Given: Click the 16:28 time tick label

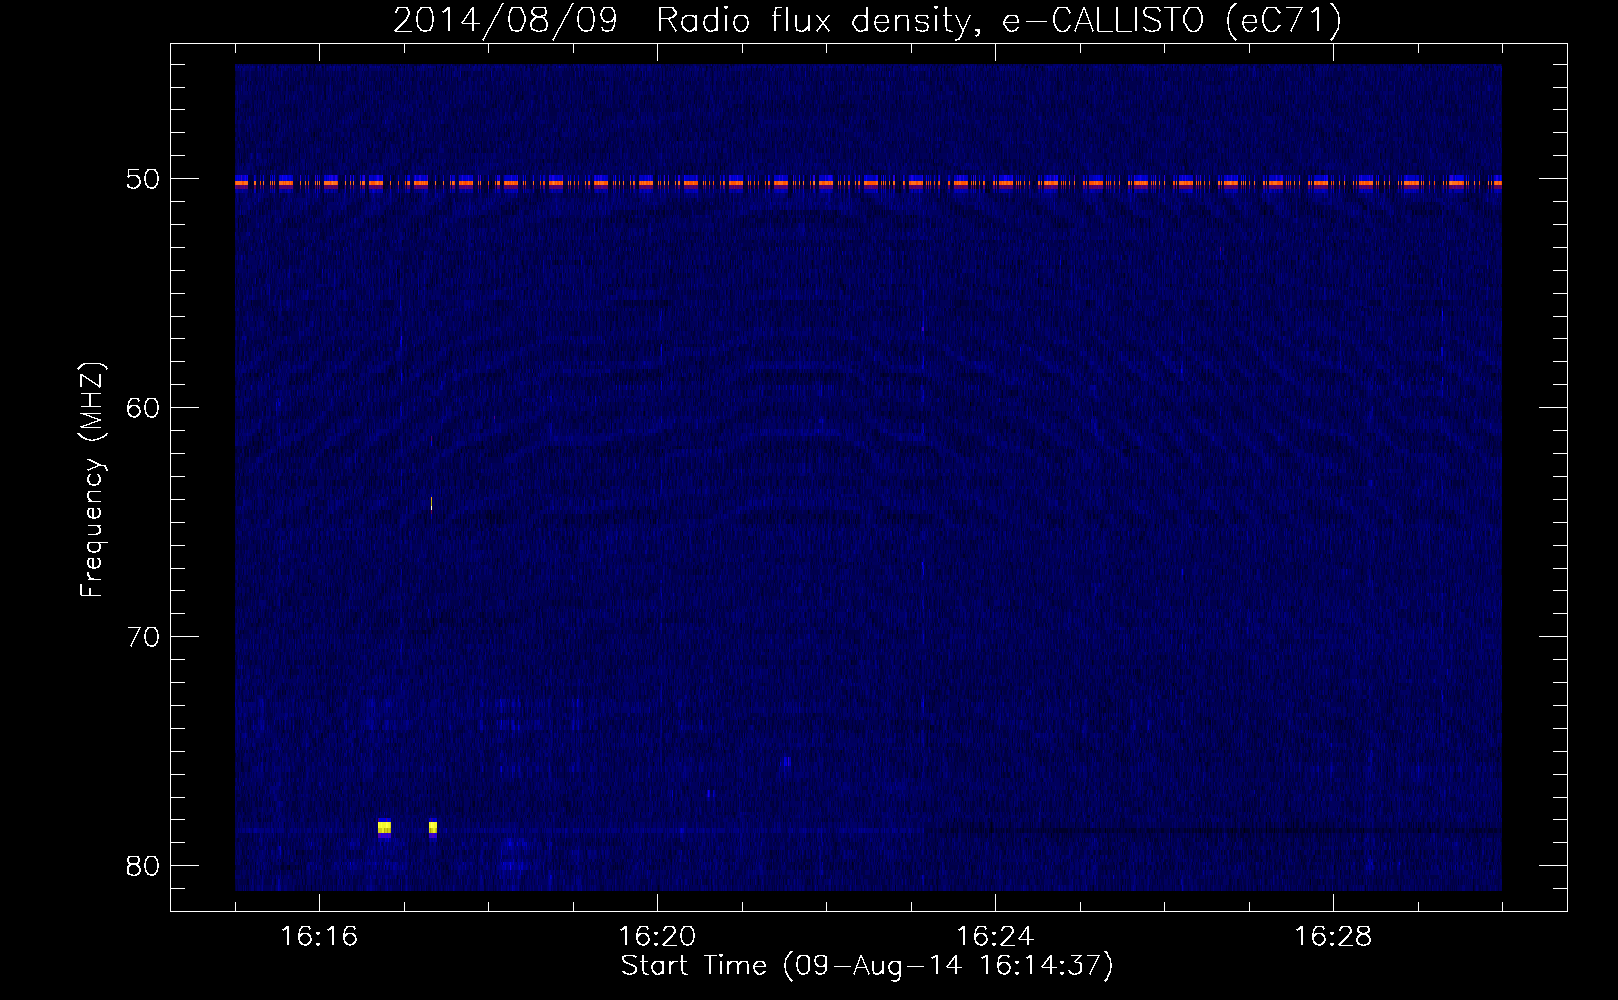Looking at the screenshot, I should click(x=1333, y=937).
